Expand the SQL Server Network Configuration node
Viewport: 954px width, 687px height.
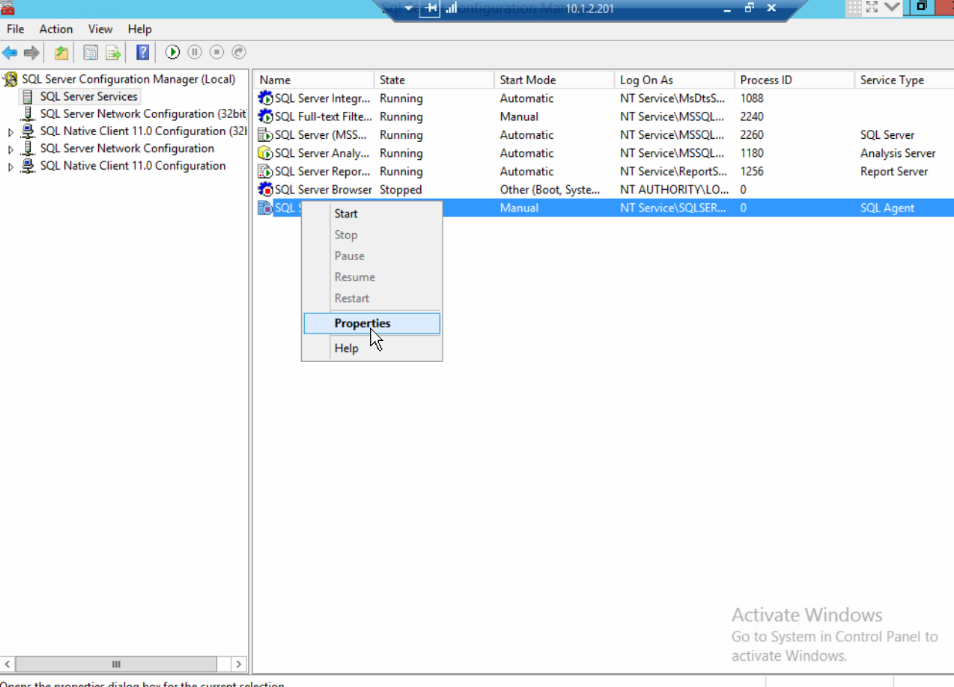pyautogui.click(x=10, y=149)
